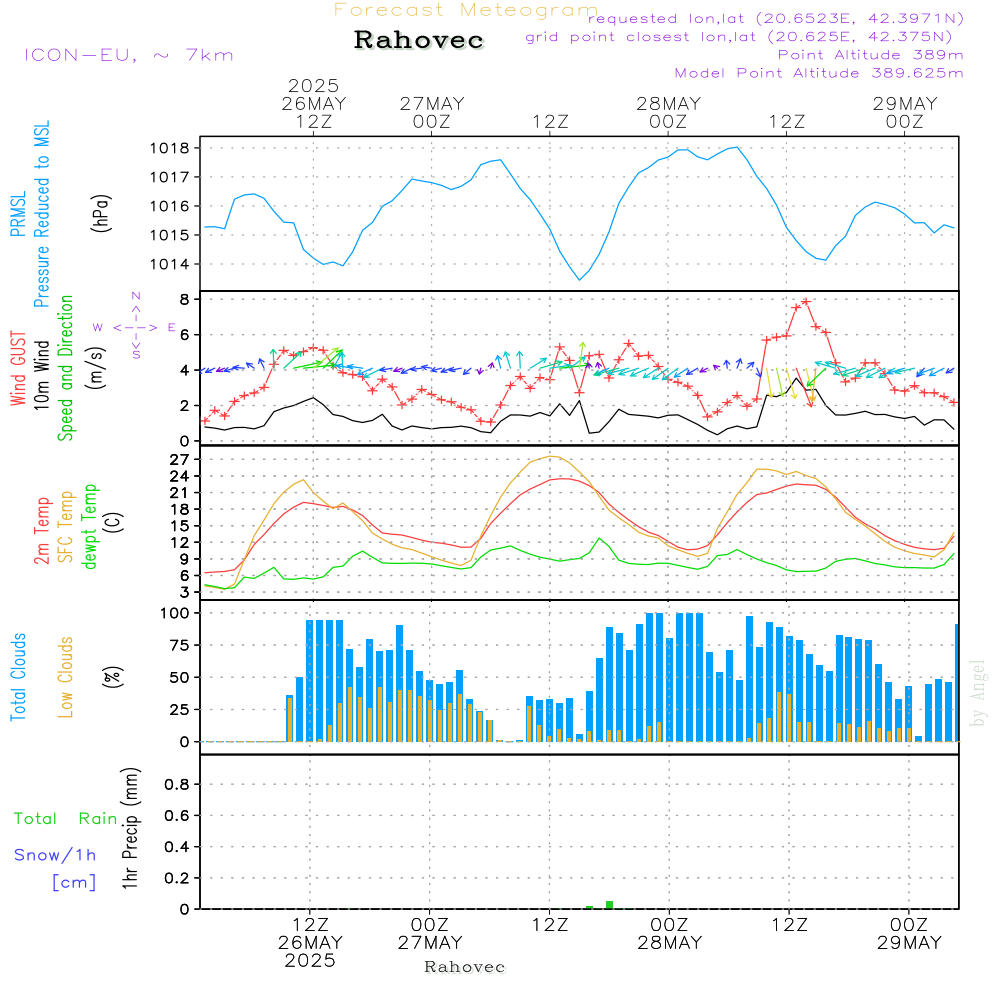Click 'Speed and Direction' green label
This screenshot has width=1000, height=1000.
point(65,368)
